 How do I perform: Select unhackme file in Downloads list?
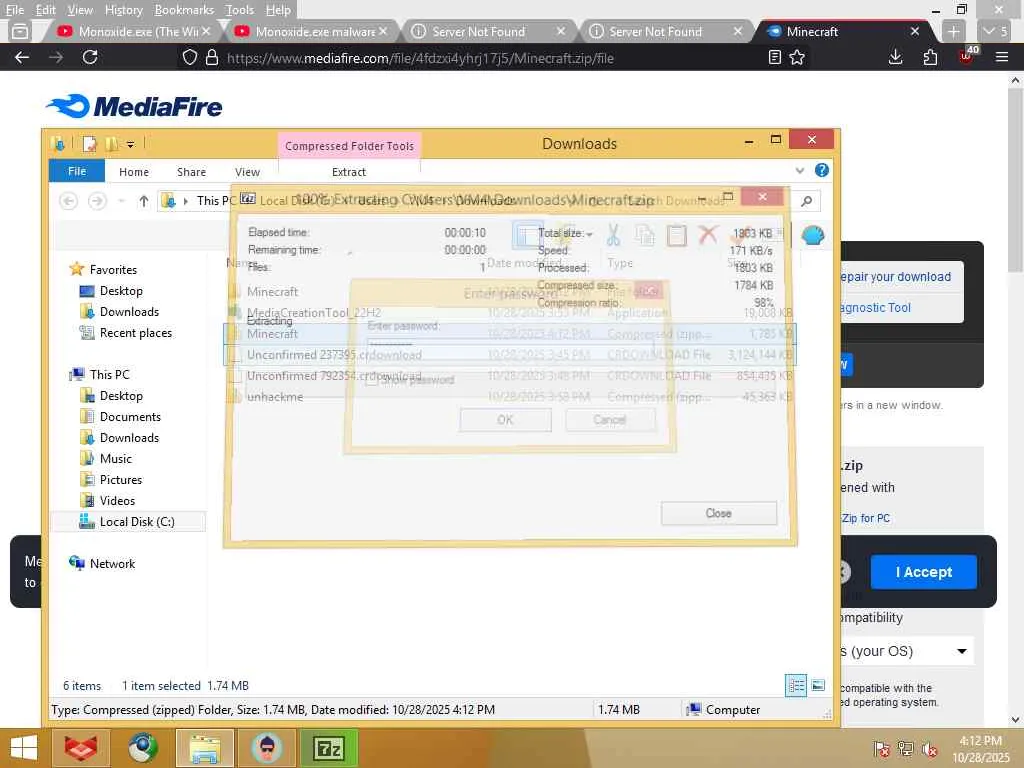510,396
